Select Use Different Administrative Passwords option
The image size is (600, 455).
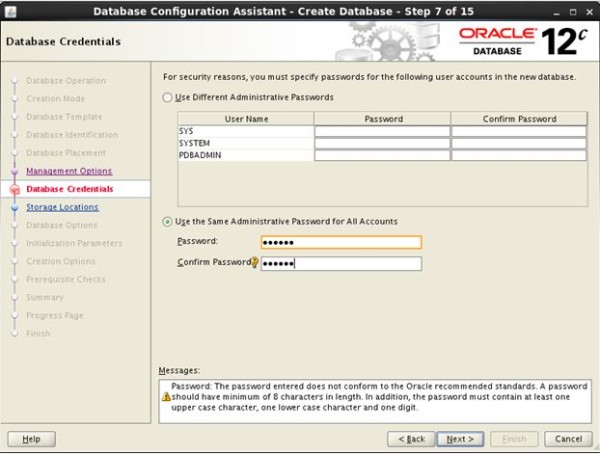tap(167, 98)
